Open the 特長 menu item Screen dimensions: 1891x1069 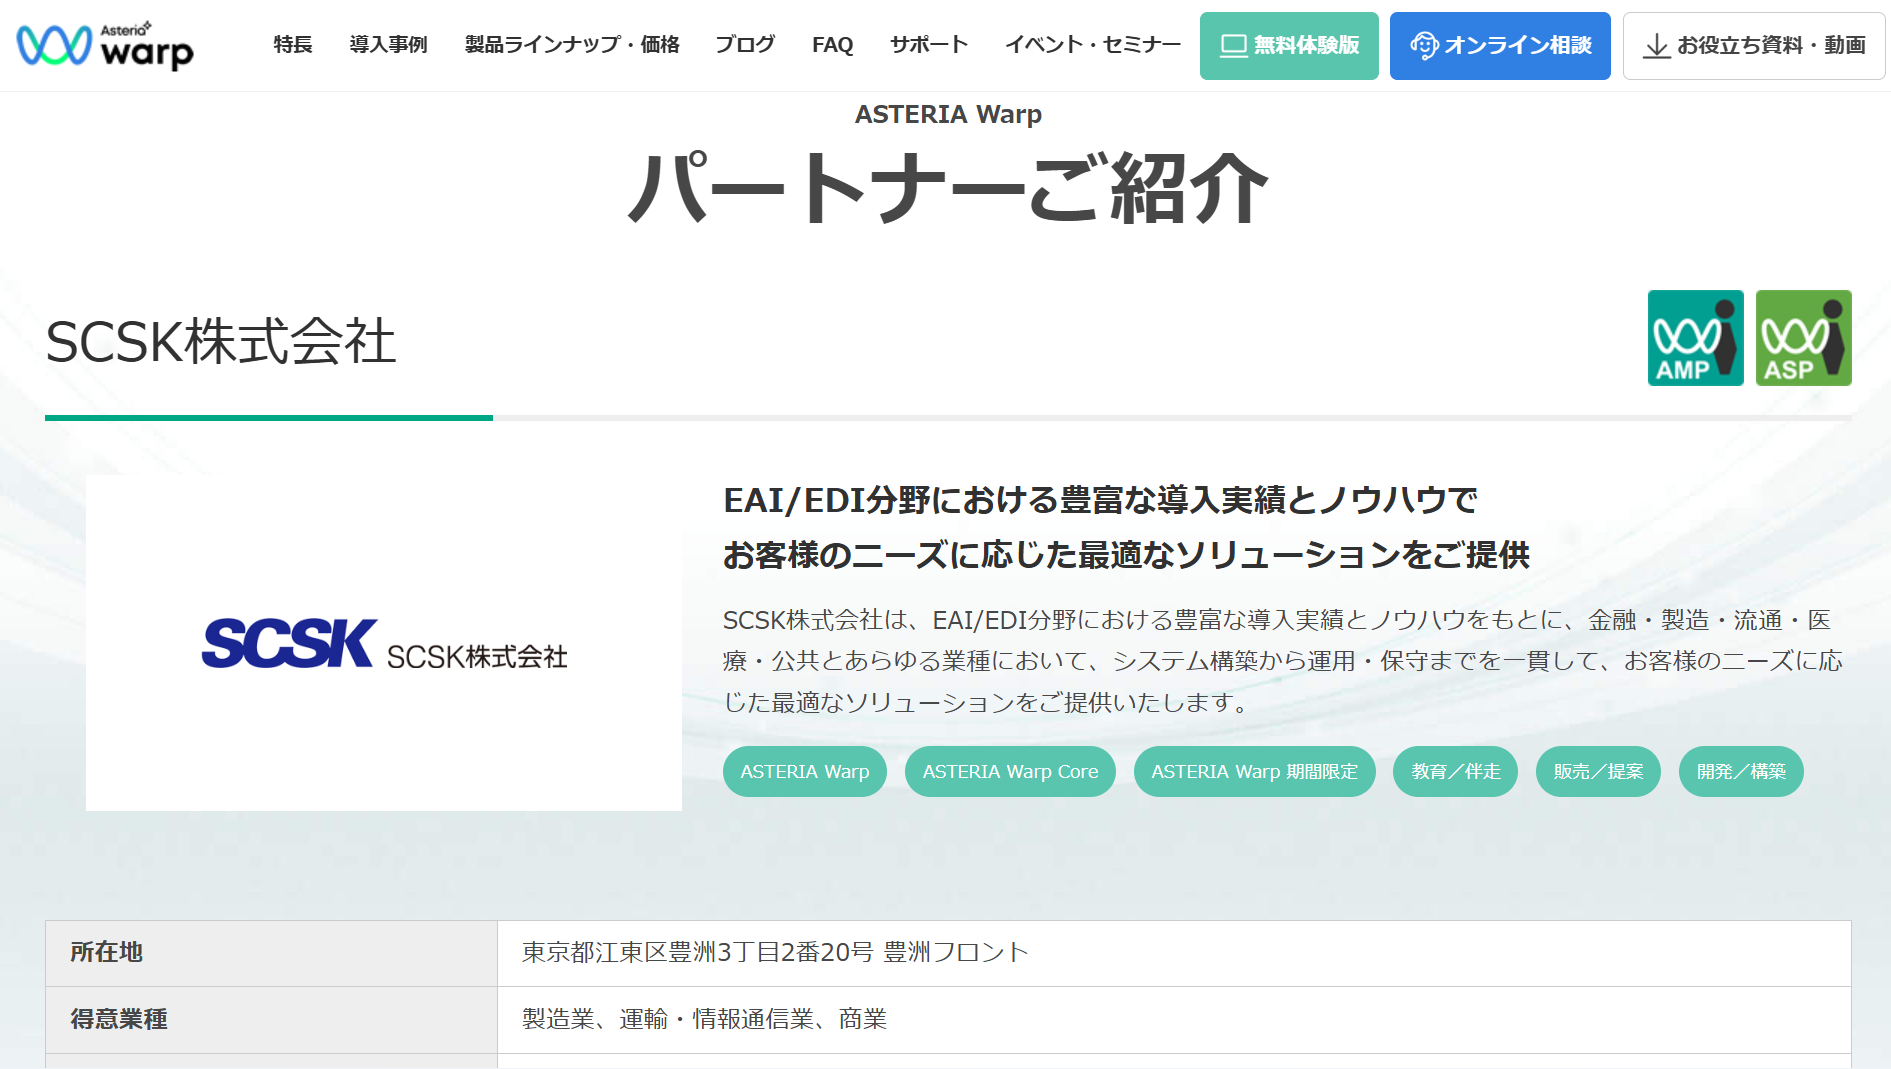[293, 45]
